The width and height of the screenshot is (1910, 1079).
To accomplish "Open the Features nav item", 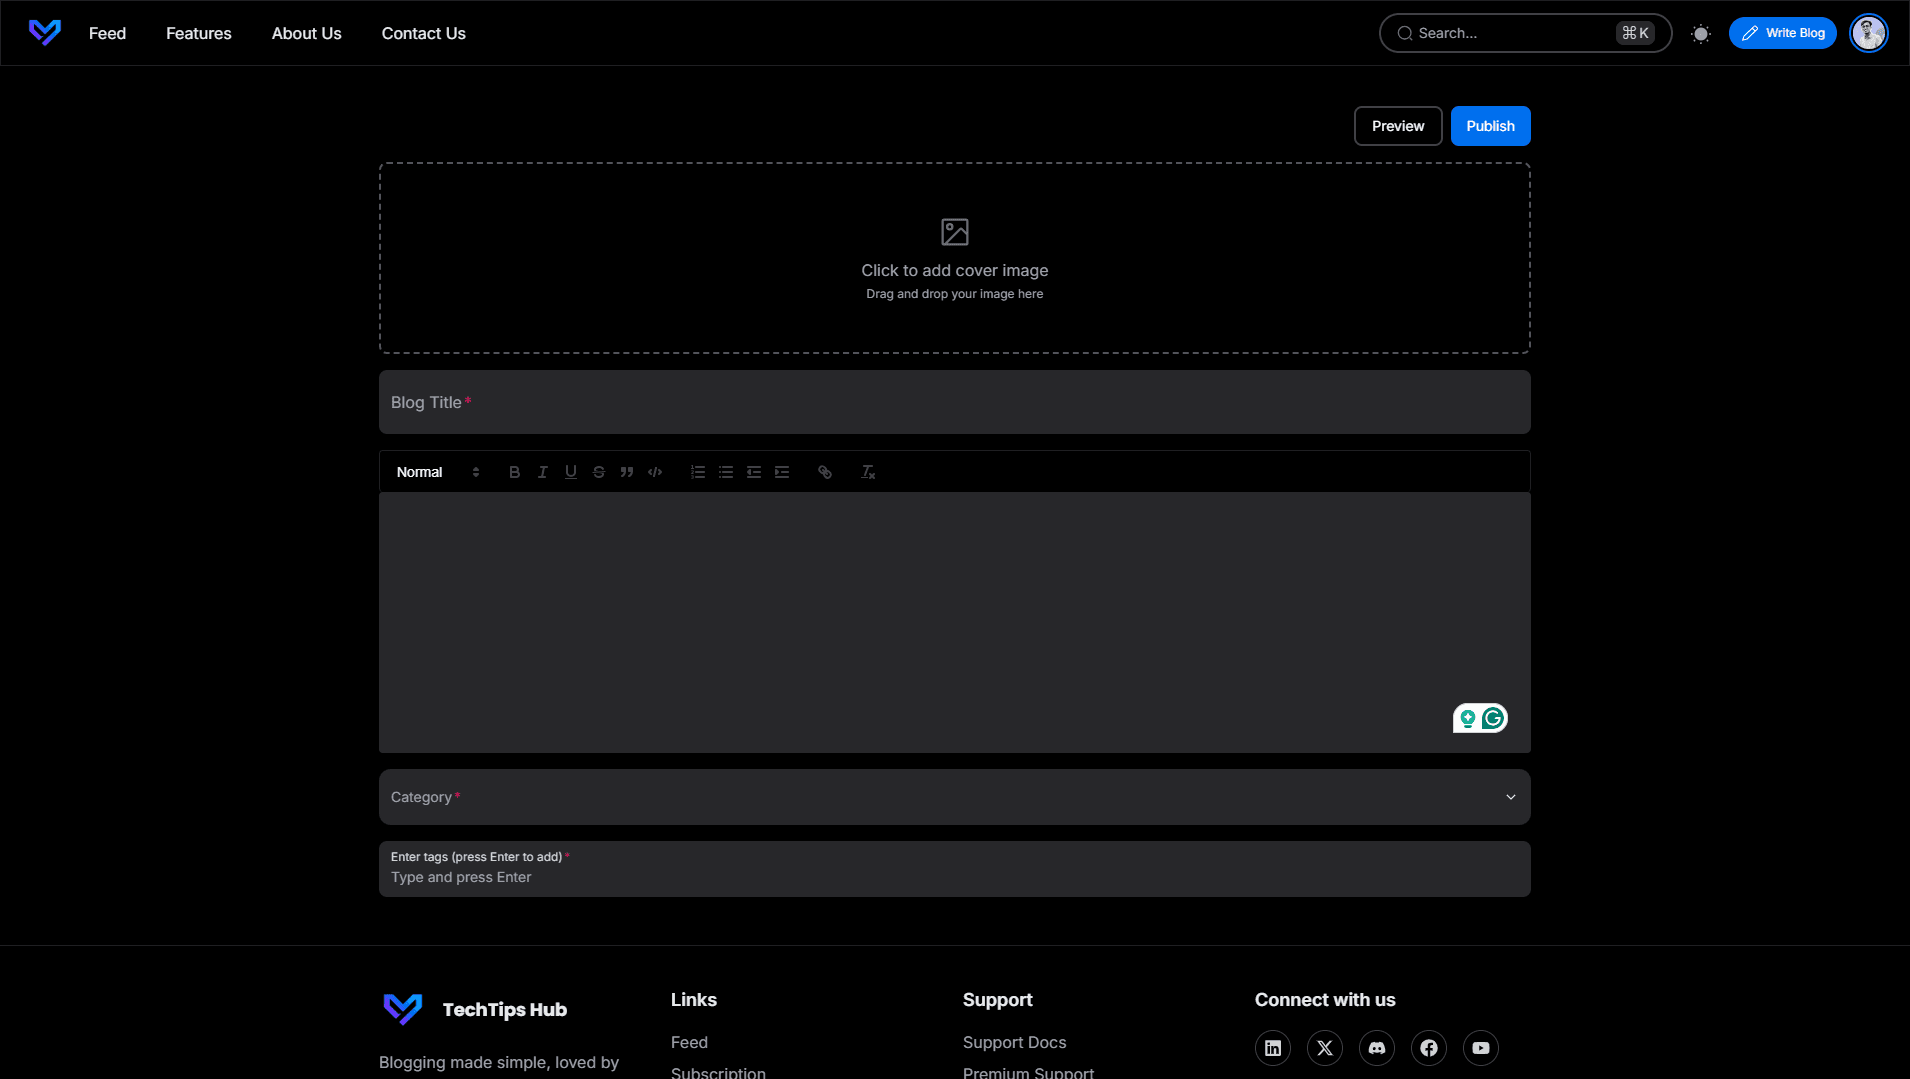I will click(199, 33).
